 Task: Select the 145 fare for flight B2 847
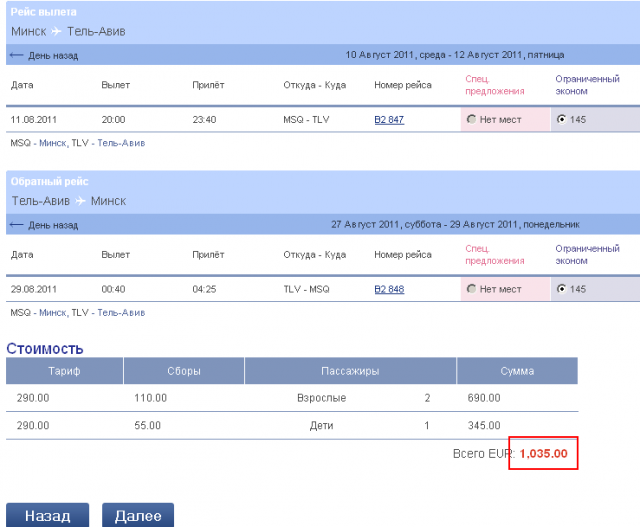tap(562, 119)
